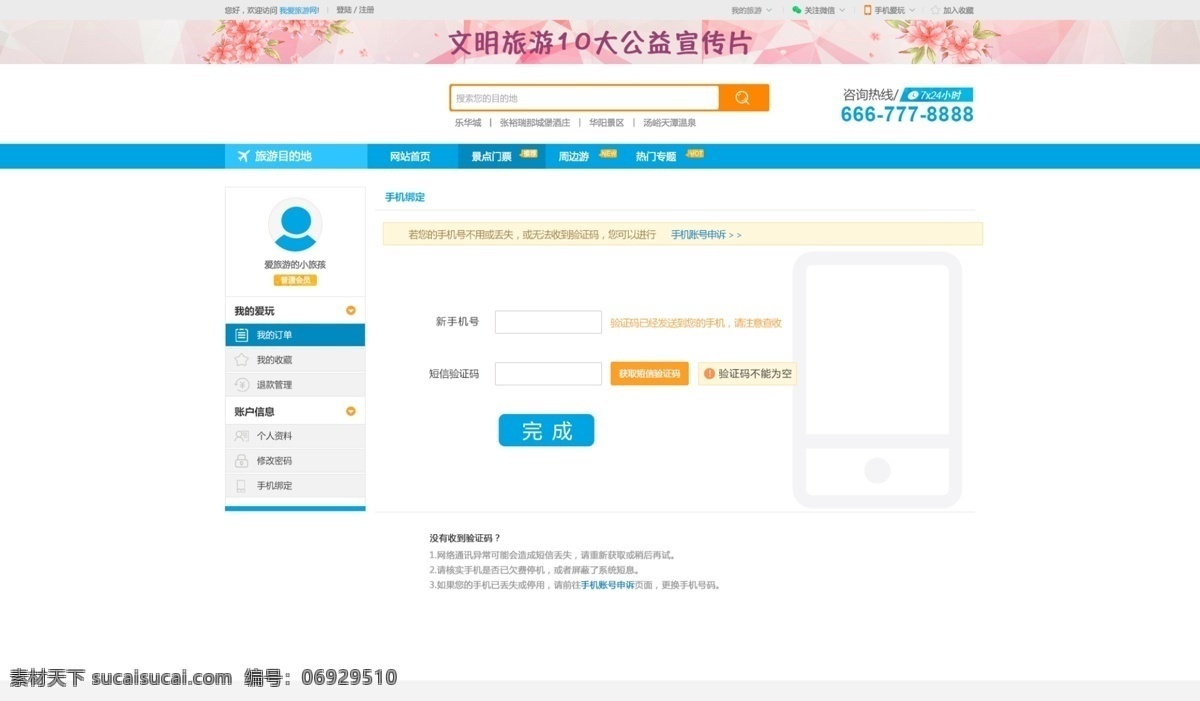Click the user avatar profile picture
1200x701 pixels.
[x=295, y=225]
